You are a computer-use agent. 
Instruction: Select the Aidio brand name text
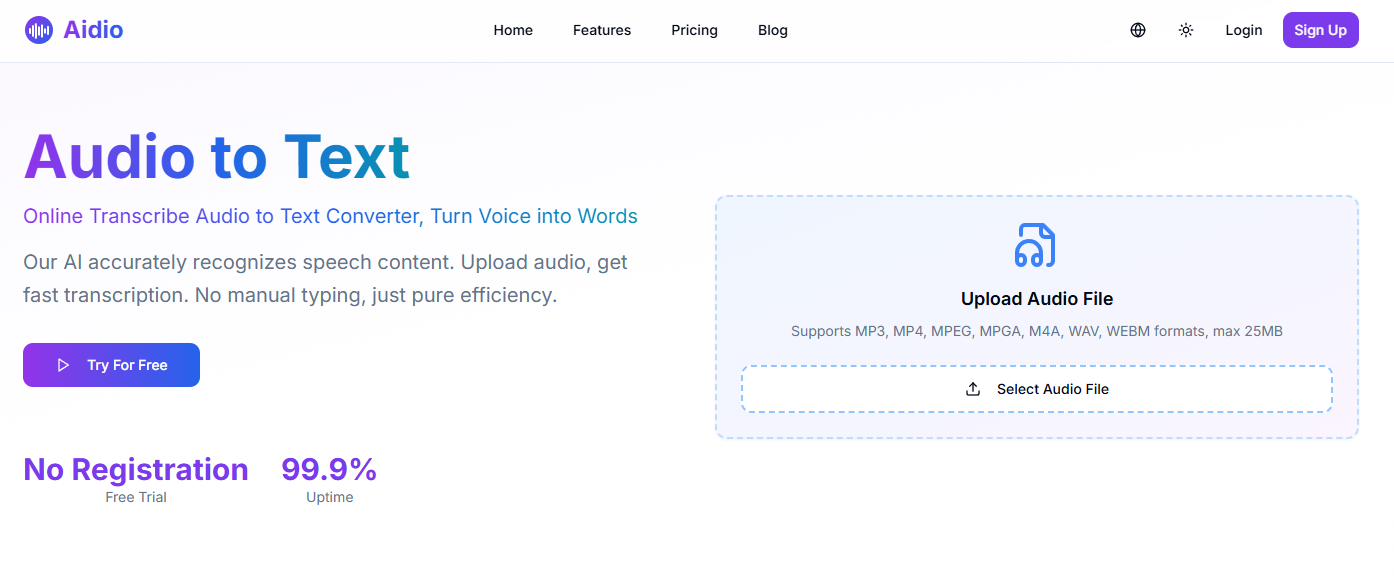[93, 29]
